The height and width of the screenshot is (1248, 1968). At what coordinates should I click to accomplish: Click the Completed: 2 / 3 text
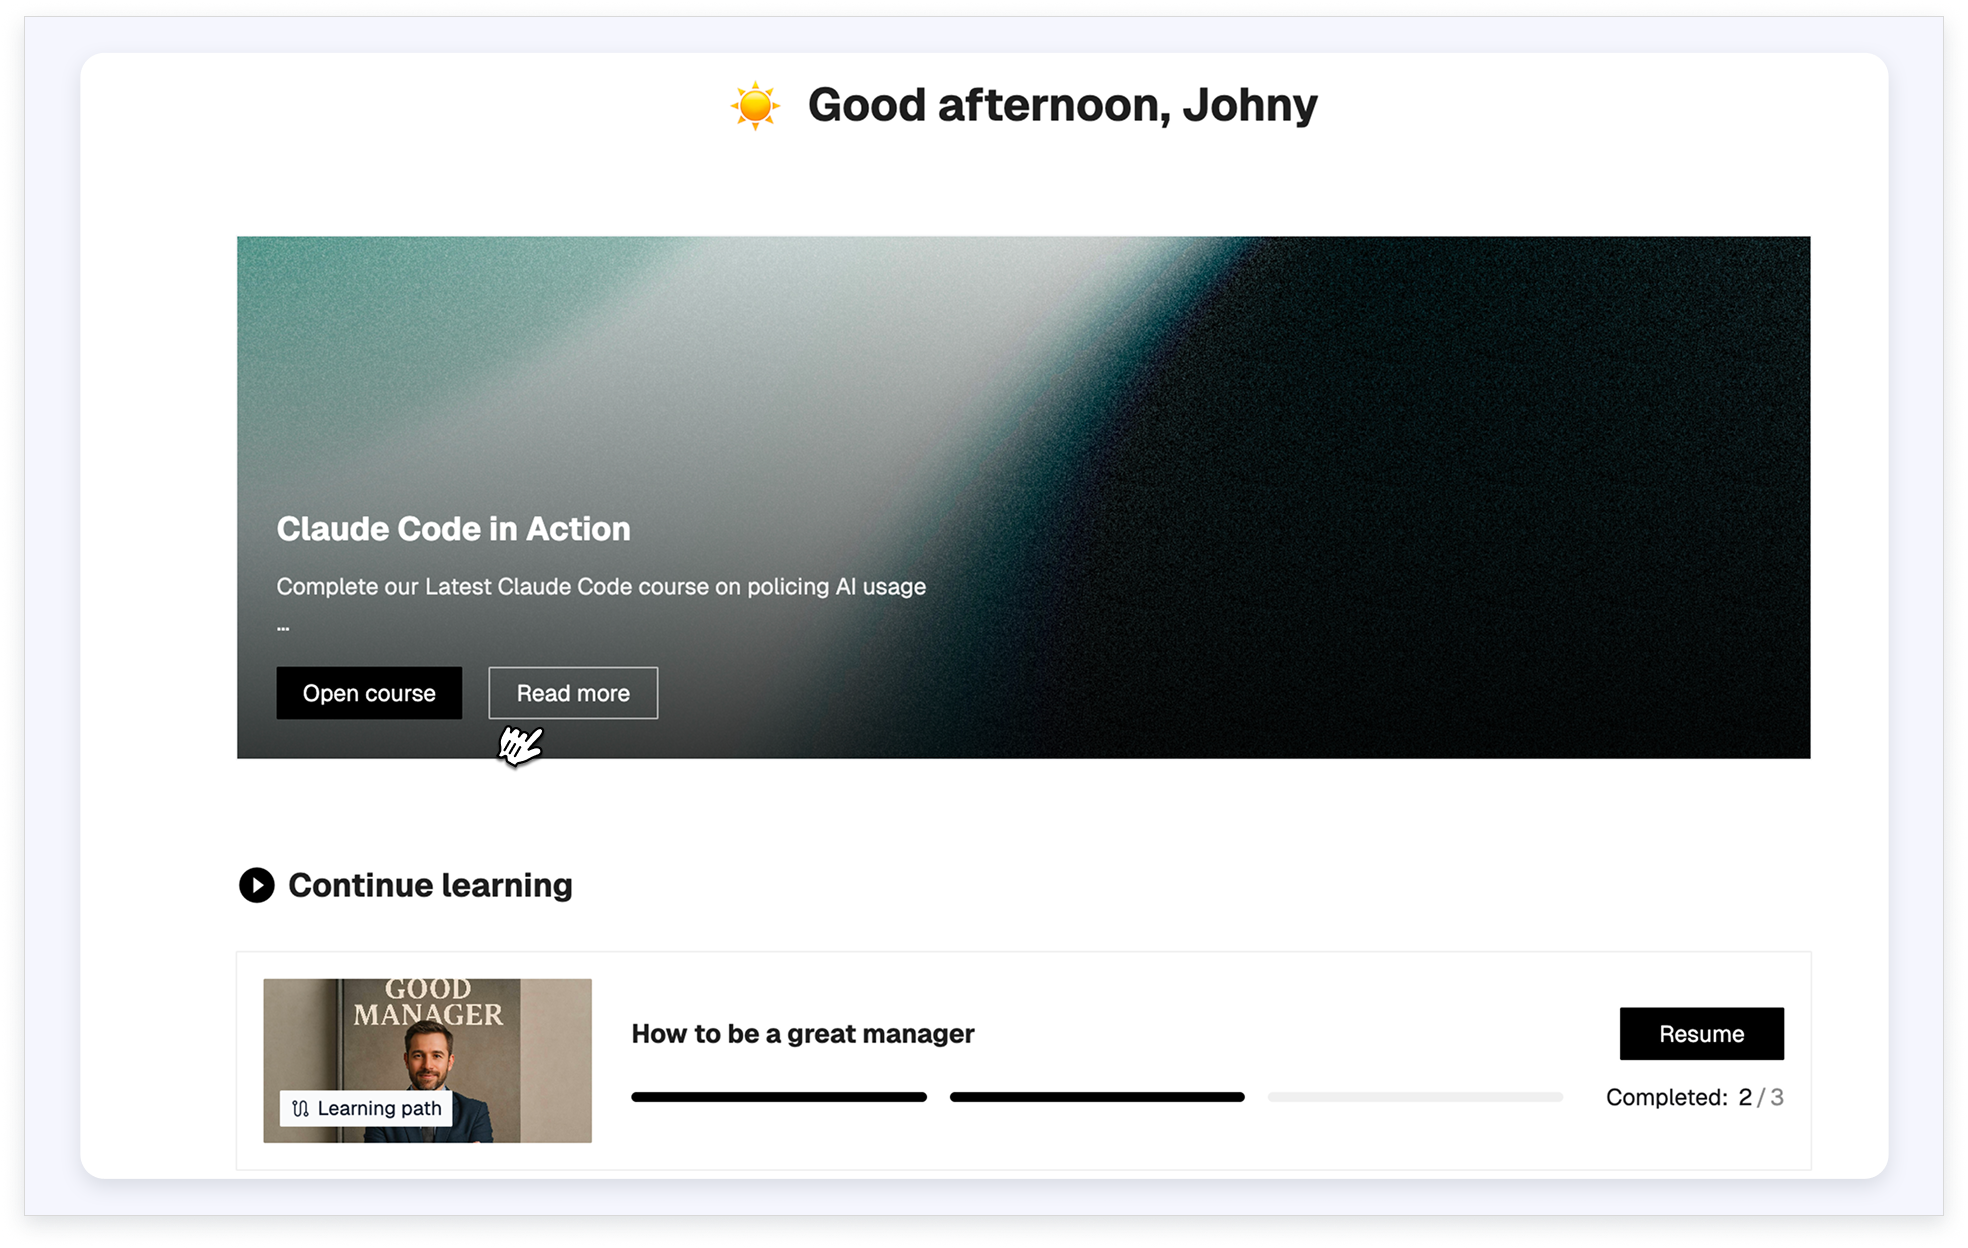point(1695,1097)
